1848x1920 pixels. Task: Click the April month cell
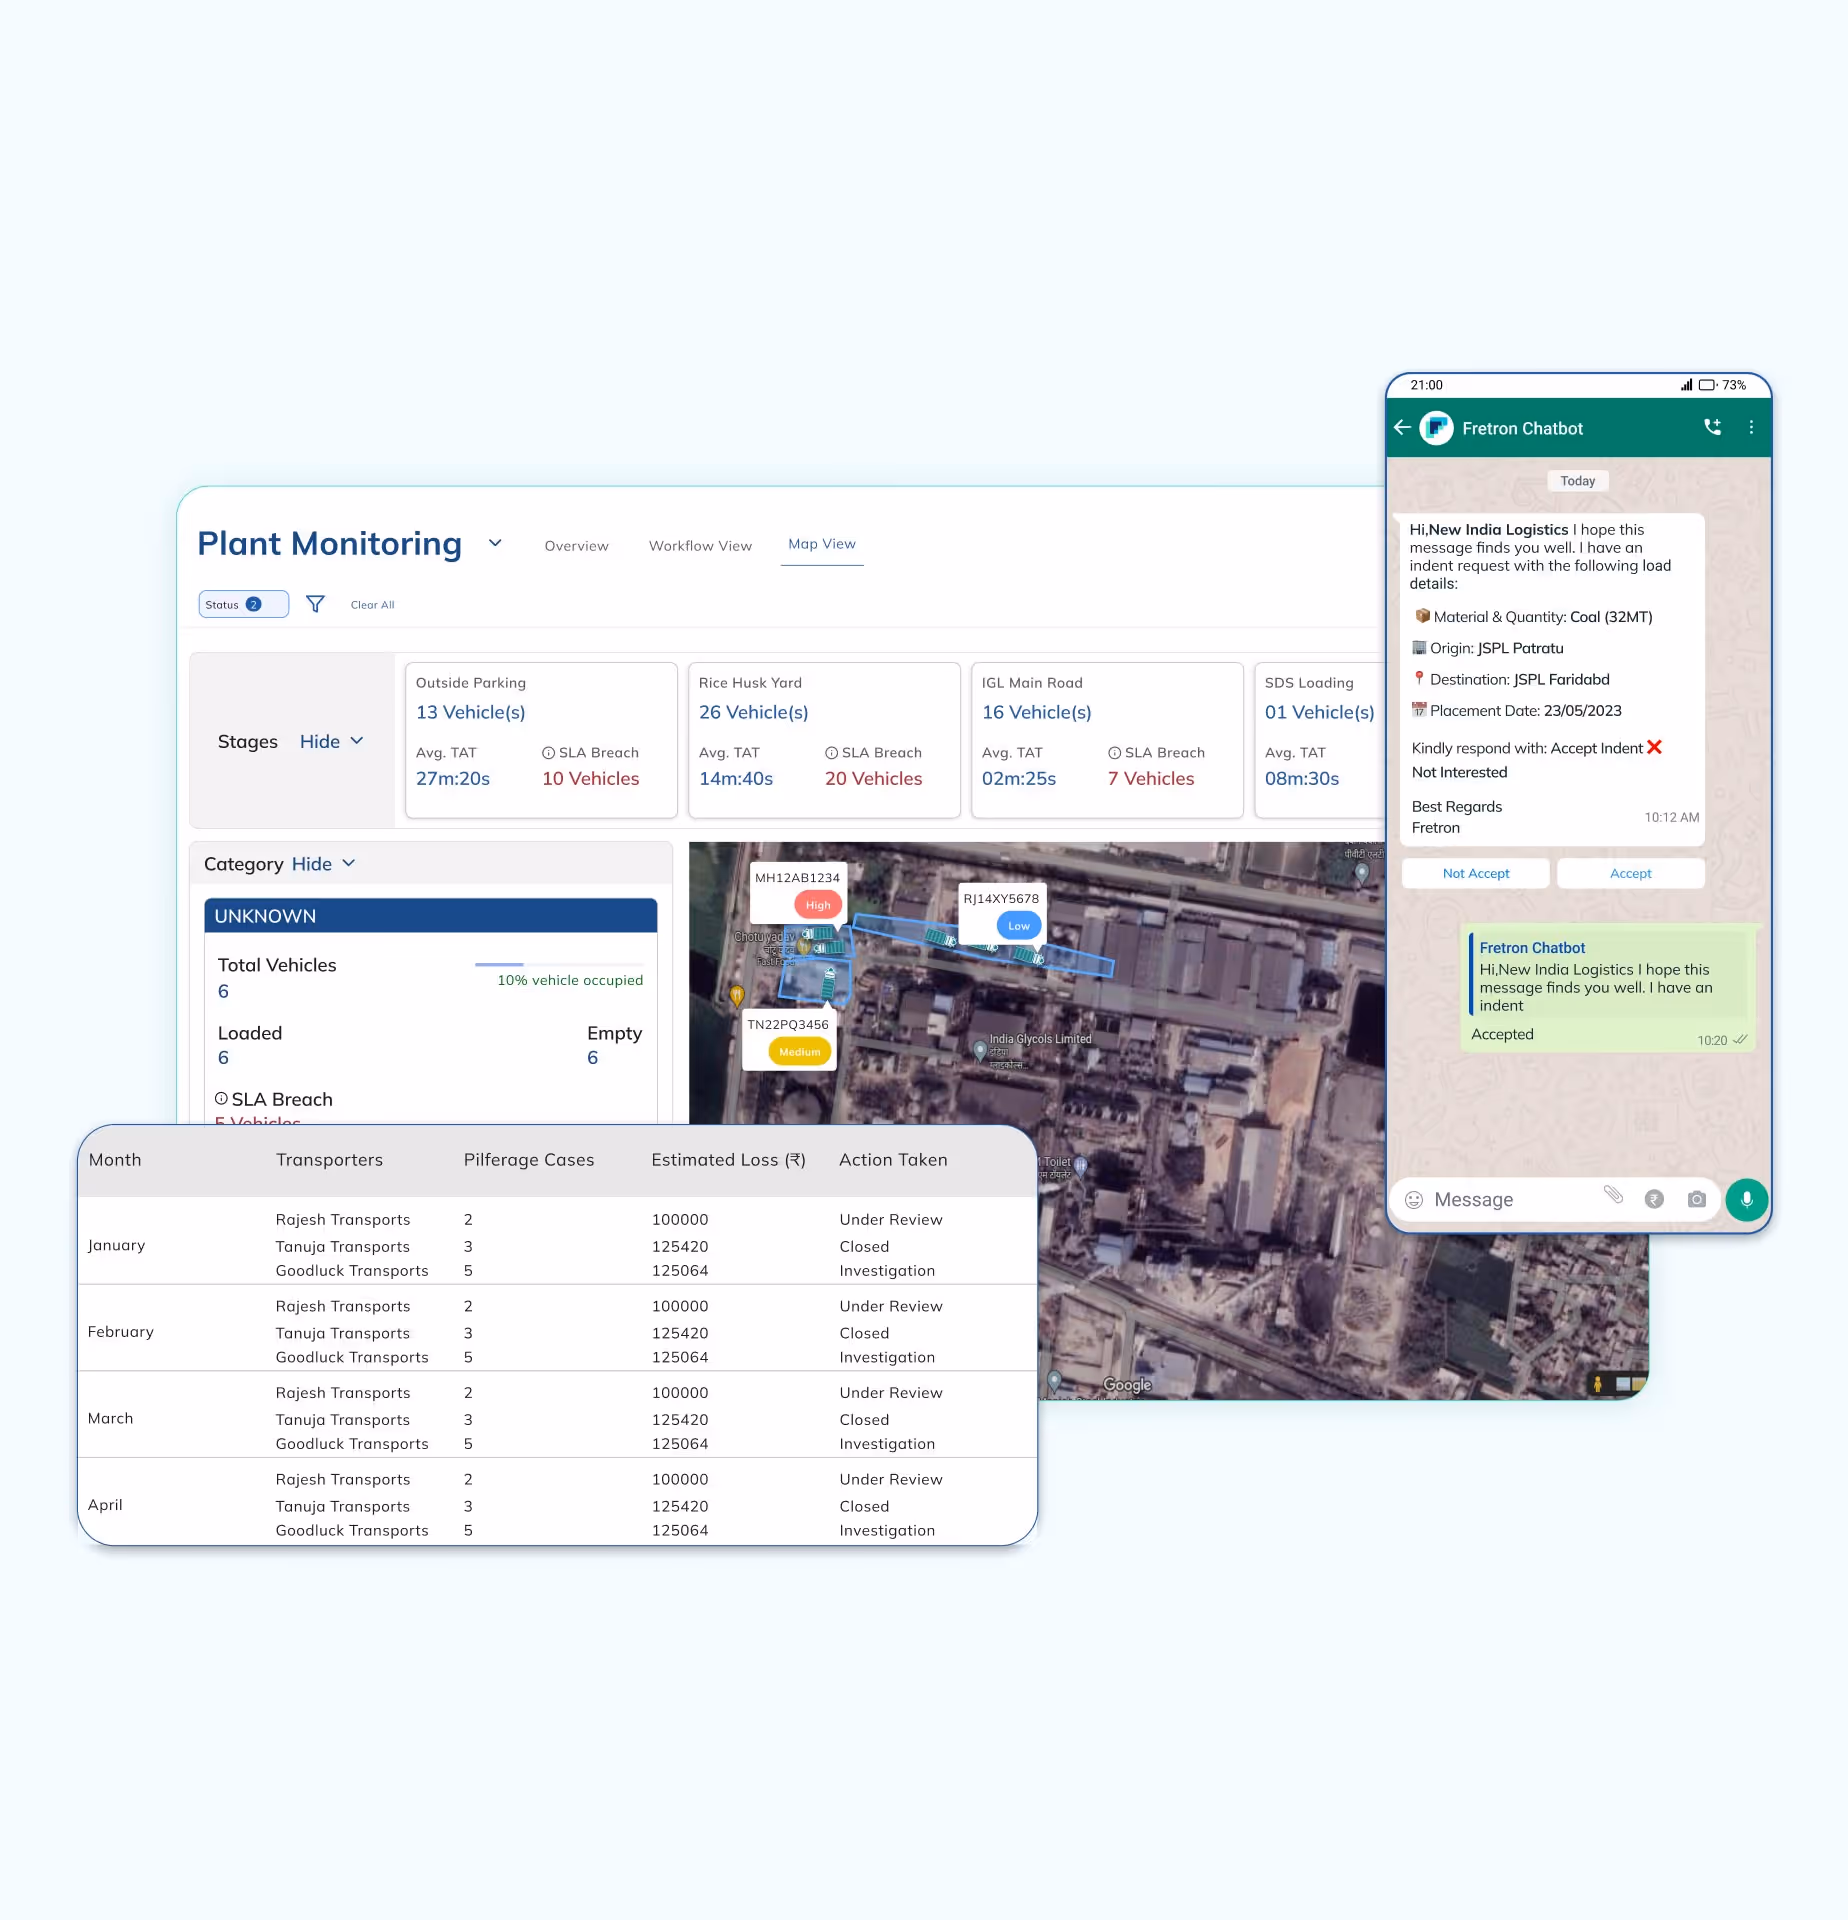pos(105,1505)
